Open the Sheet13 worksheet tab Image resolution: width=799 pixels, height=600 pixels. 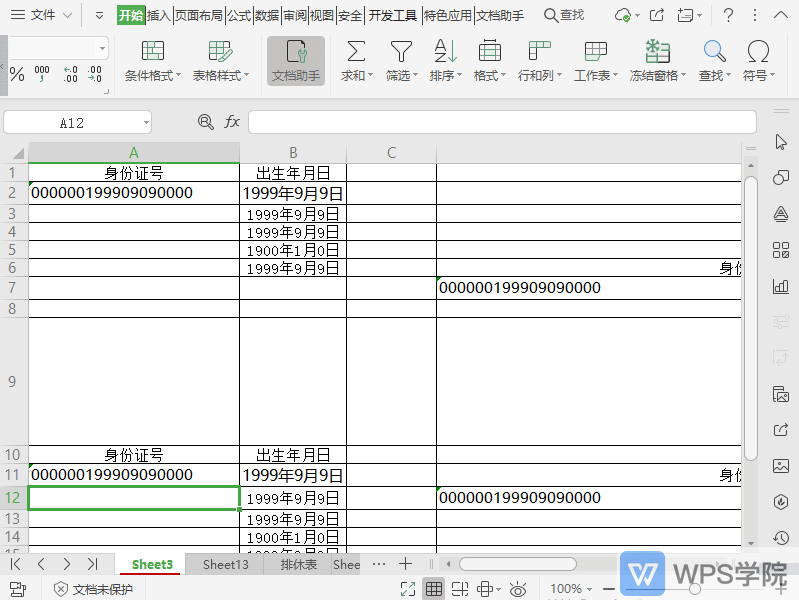click(x=225, y=564)
